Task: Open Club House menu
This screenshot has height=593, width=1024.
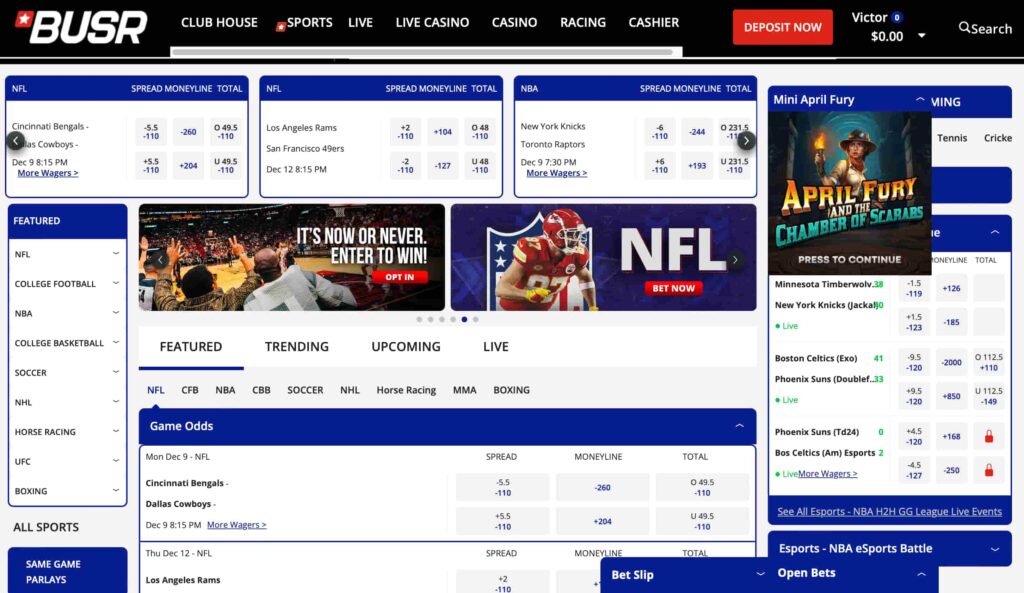Action: click(x=219, y=22)
